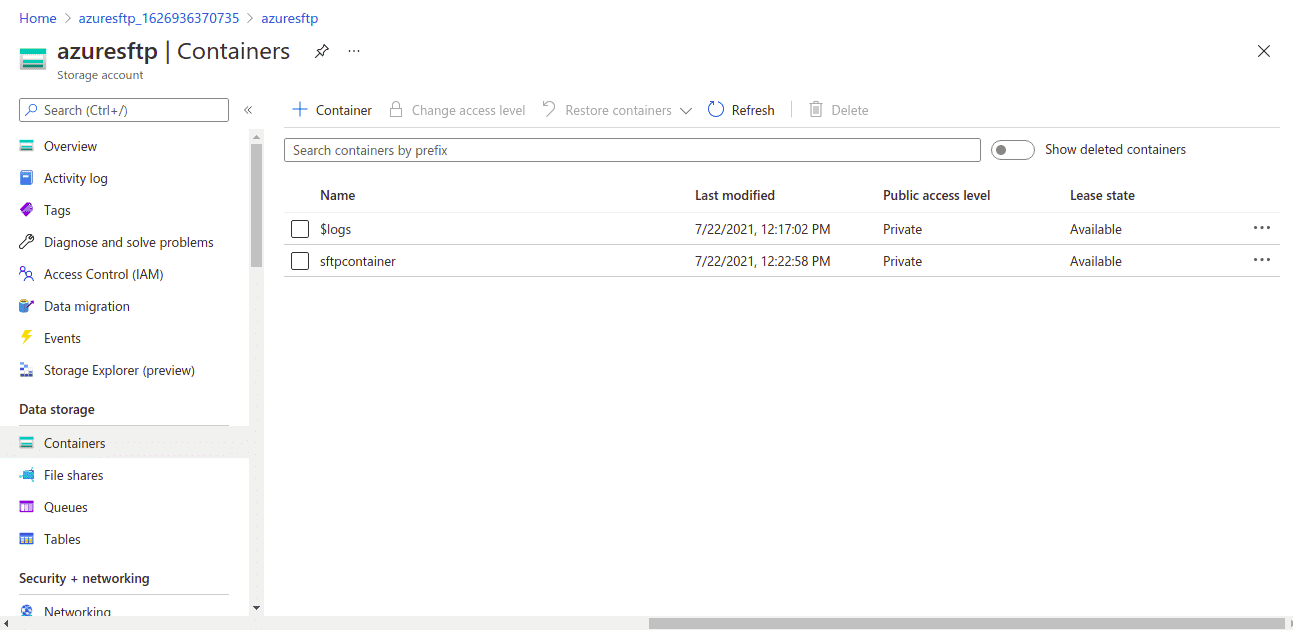Click the 7/22/2021, 12:22:58 PM timestamp
This screenshot has height=630, width=1293.
coord(763,261)
